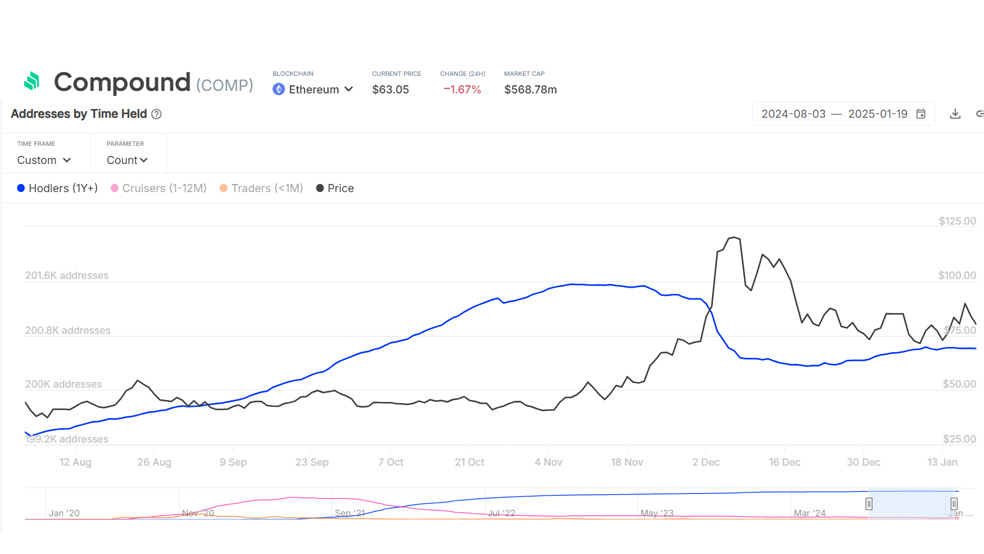
Task: Click the 4 Nov date label
Action: tap(548, 462)
